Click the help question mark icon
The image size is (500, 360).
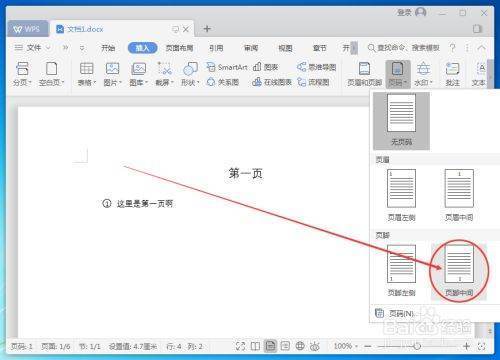coord(452,48)
